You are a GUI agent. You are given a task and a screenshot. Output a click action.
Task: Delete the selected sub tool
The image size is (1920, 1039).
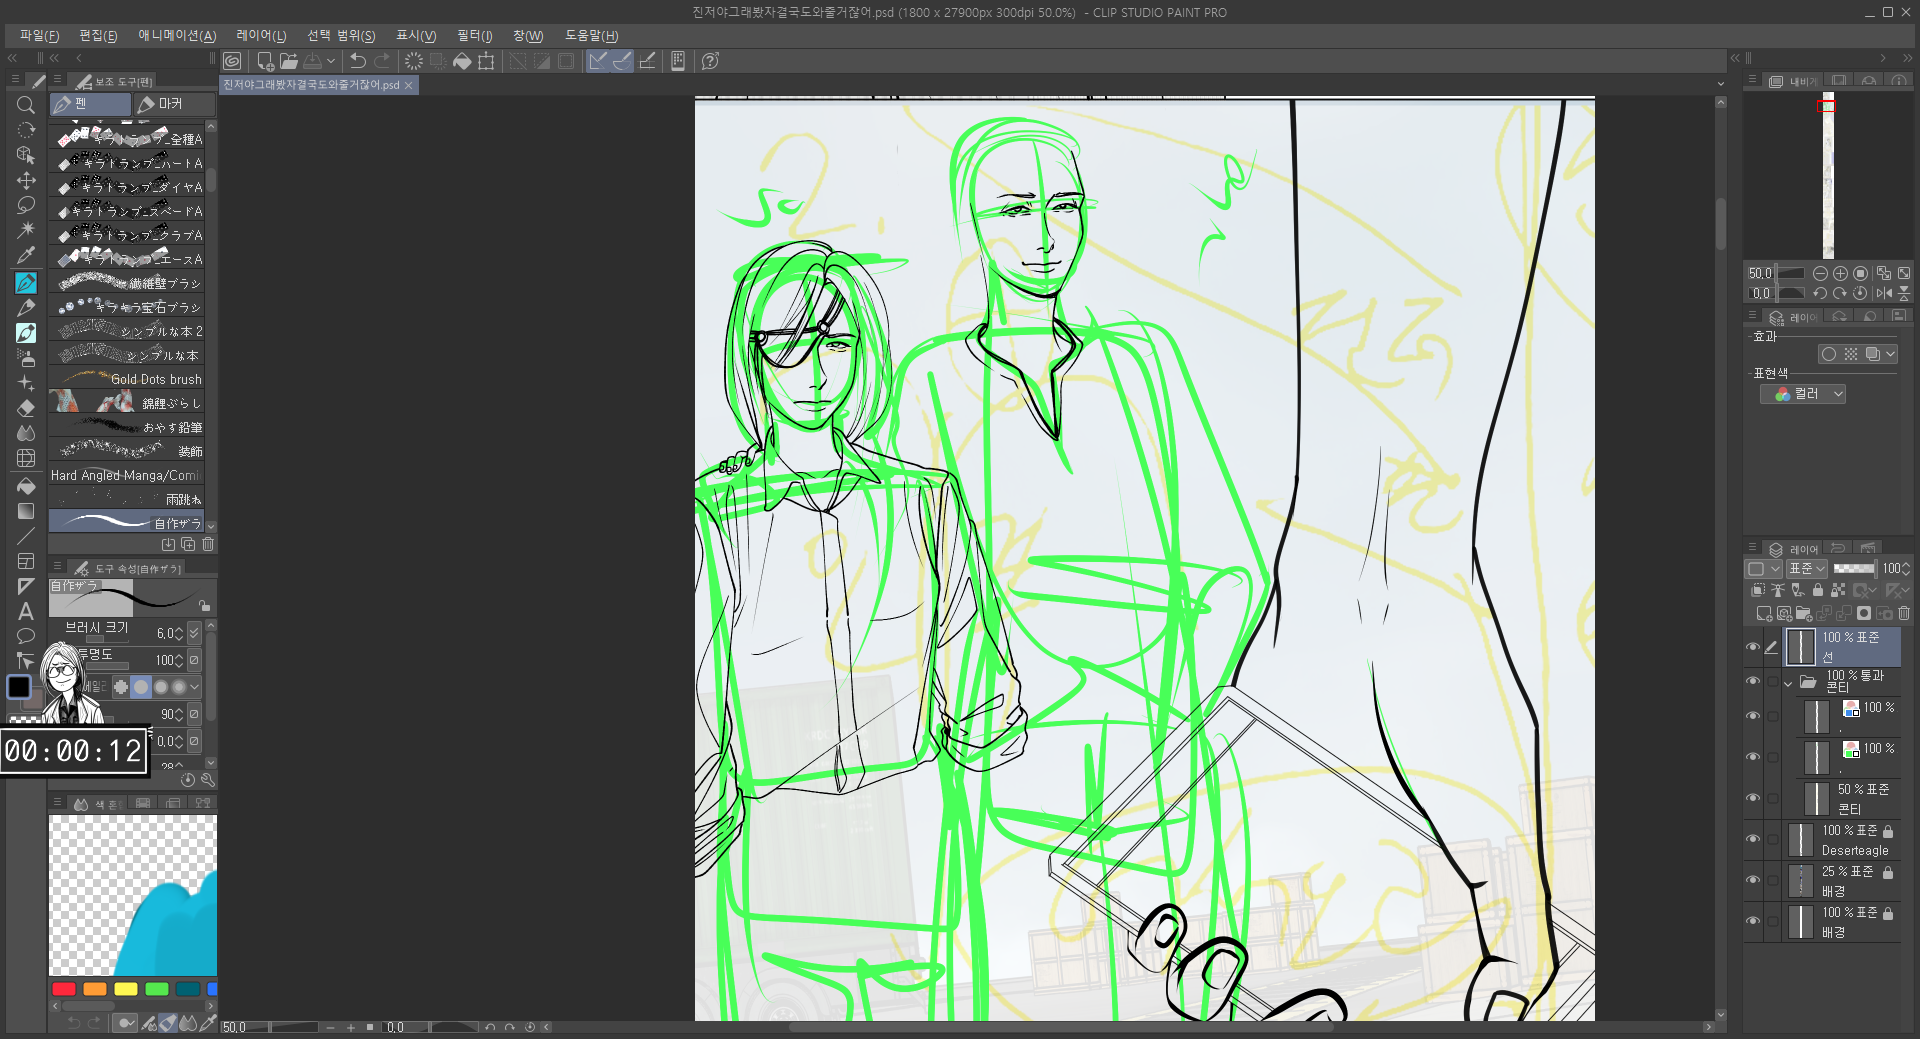208,545
